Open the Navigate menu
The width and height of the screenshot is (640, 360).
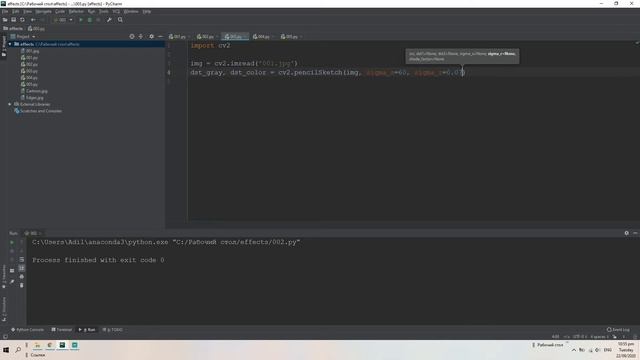pos(43,11)
